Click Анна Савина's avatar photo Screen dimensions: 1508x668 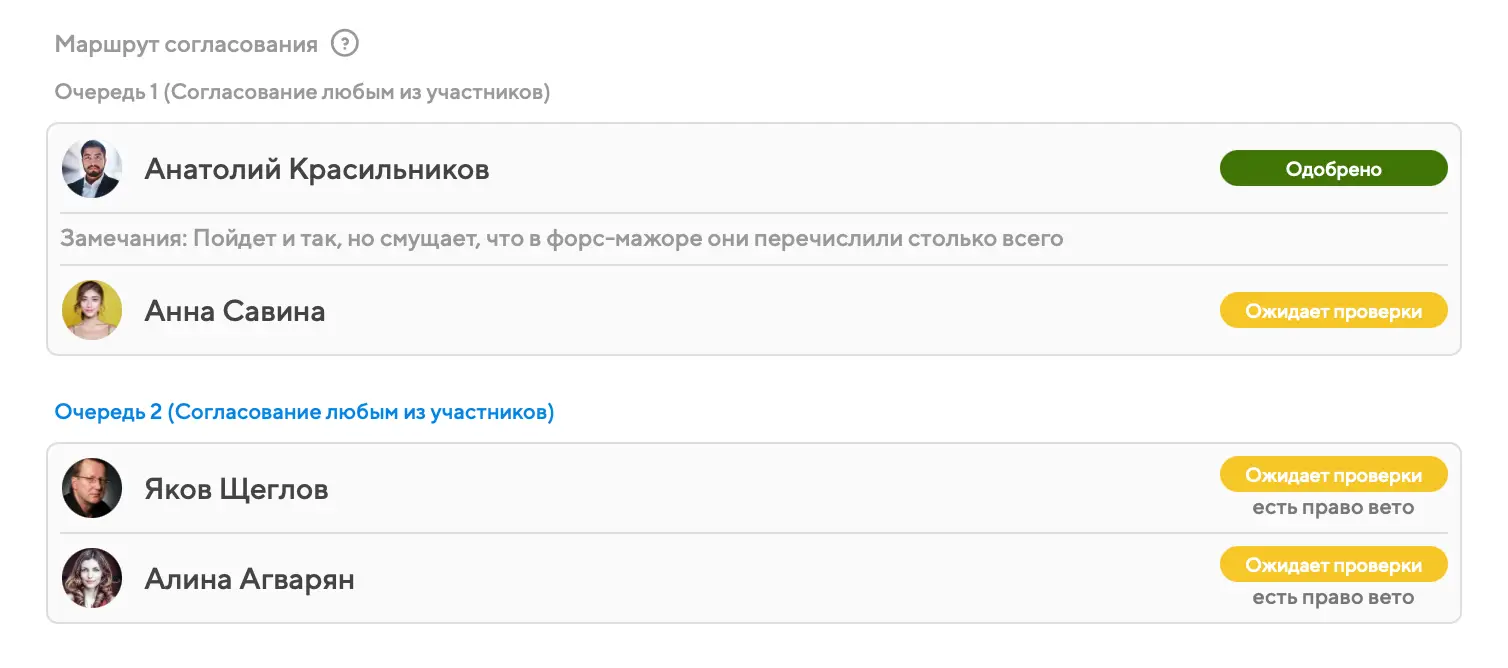[x=92, y=310]
